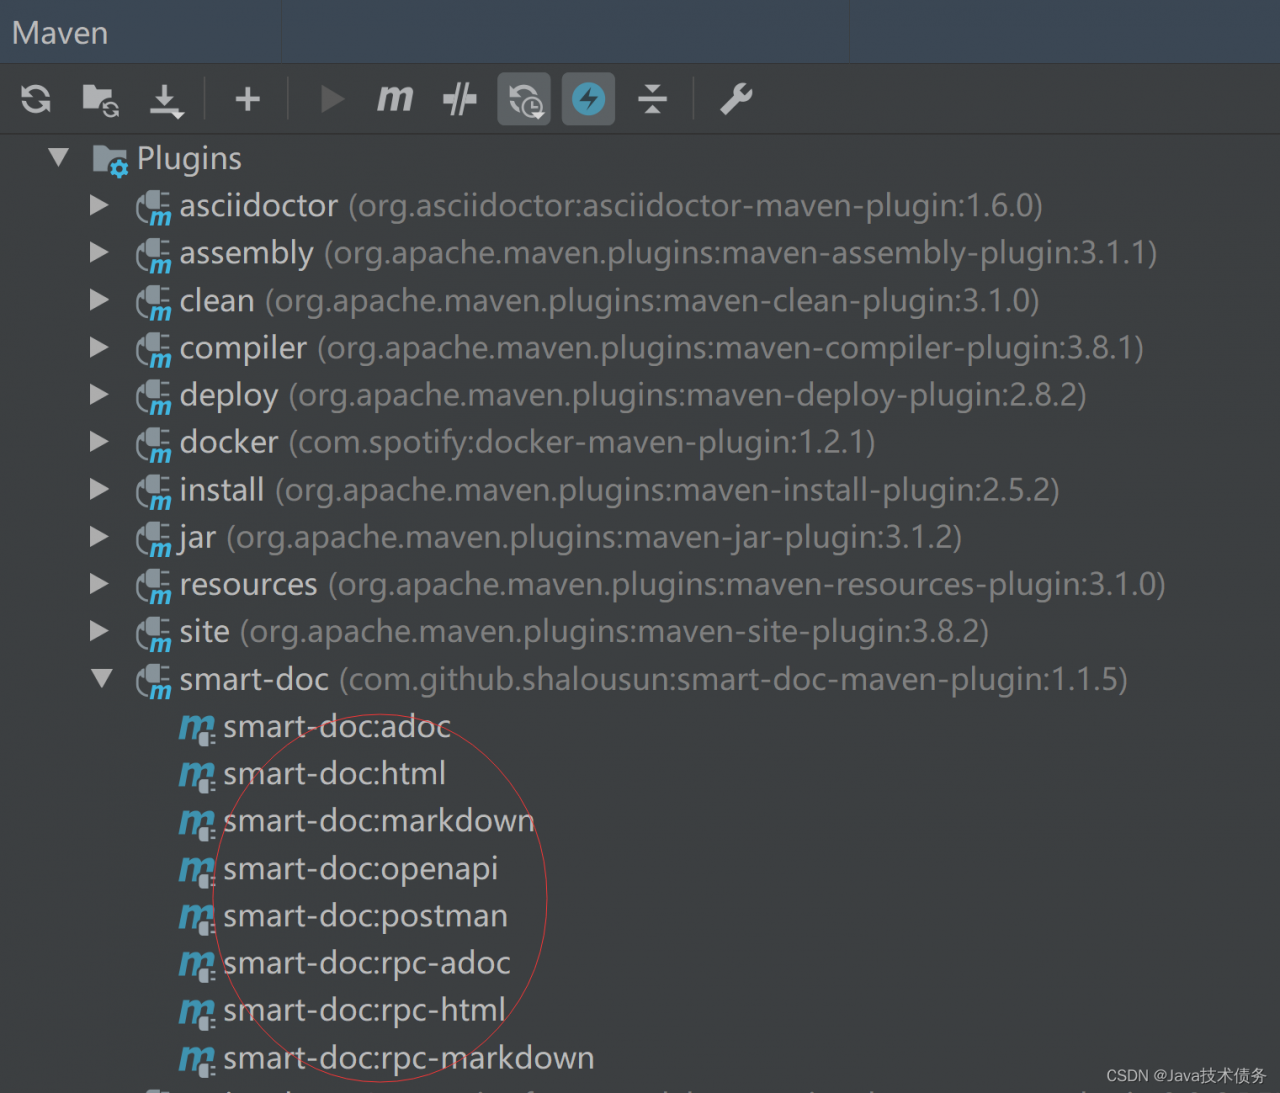This screenshot has width=1280, height=1093.
Task: Select asciidoctor plugin row
Action: point(640,205)
